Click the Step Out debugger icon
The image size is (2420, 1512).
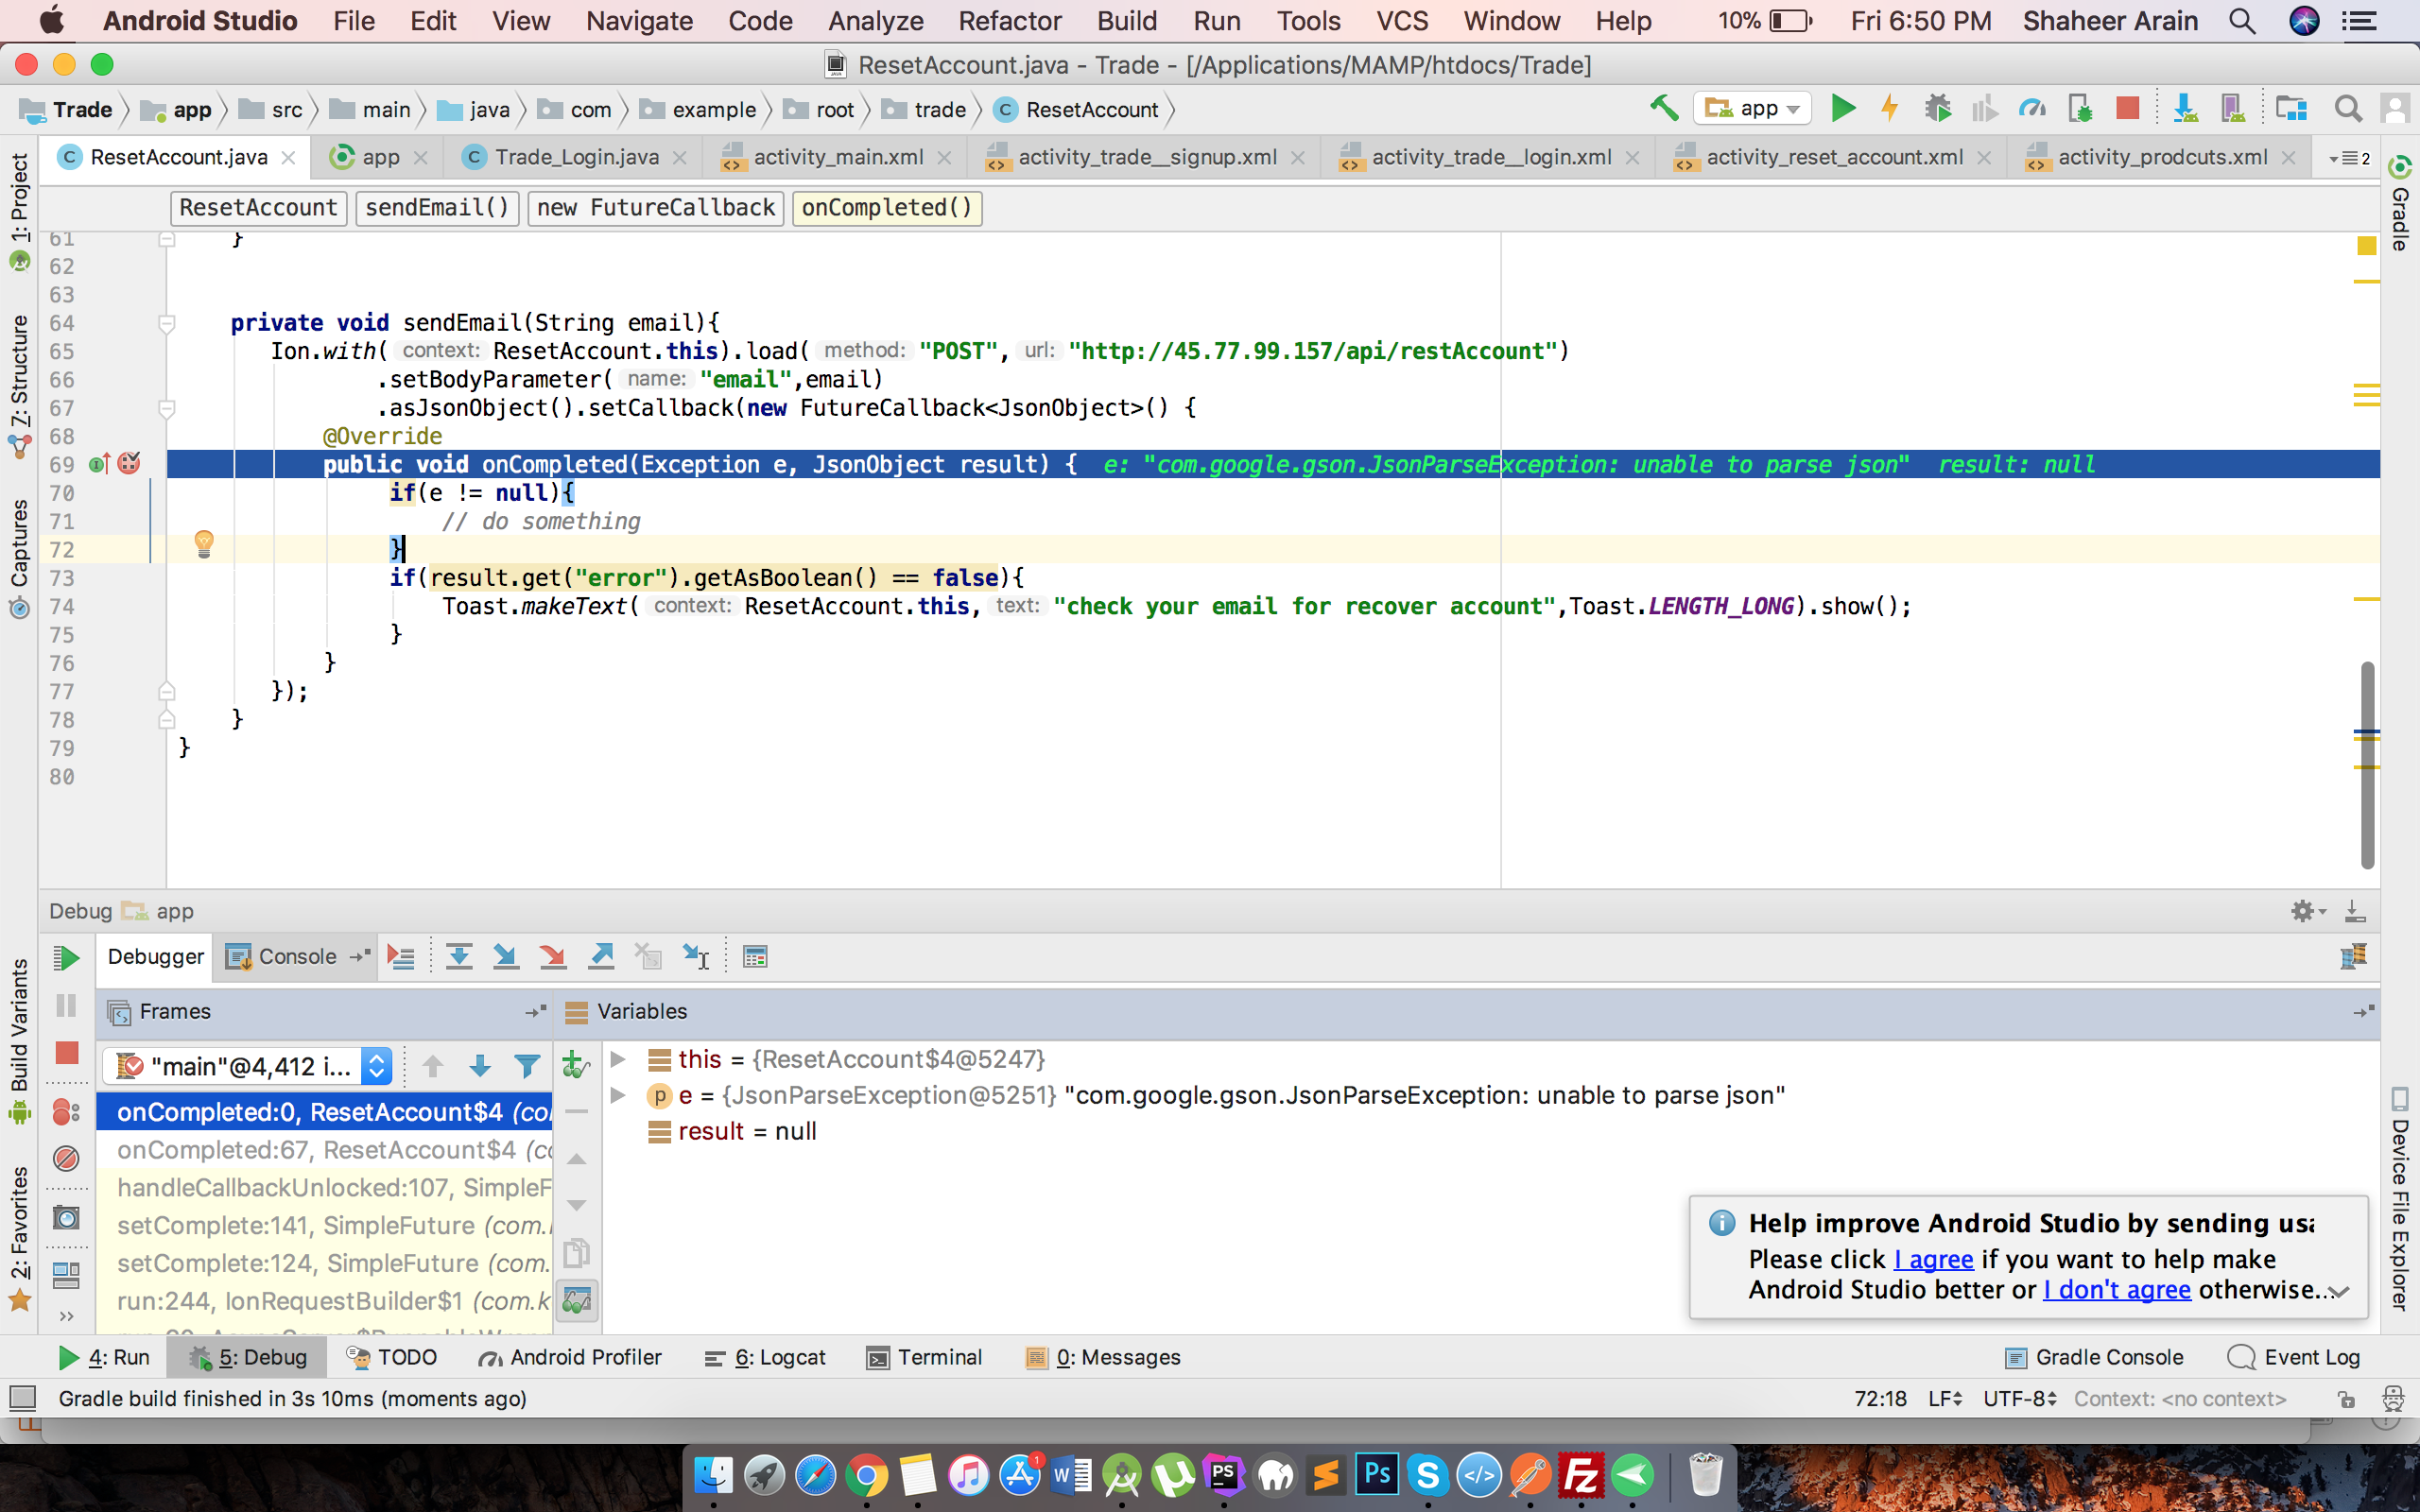pyautogui.click(x=601, y=957)
